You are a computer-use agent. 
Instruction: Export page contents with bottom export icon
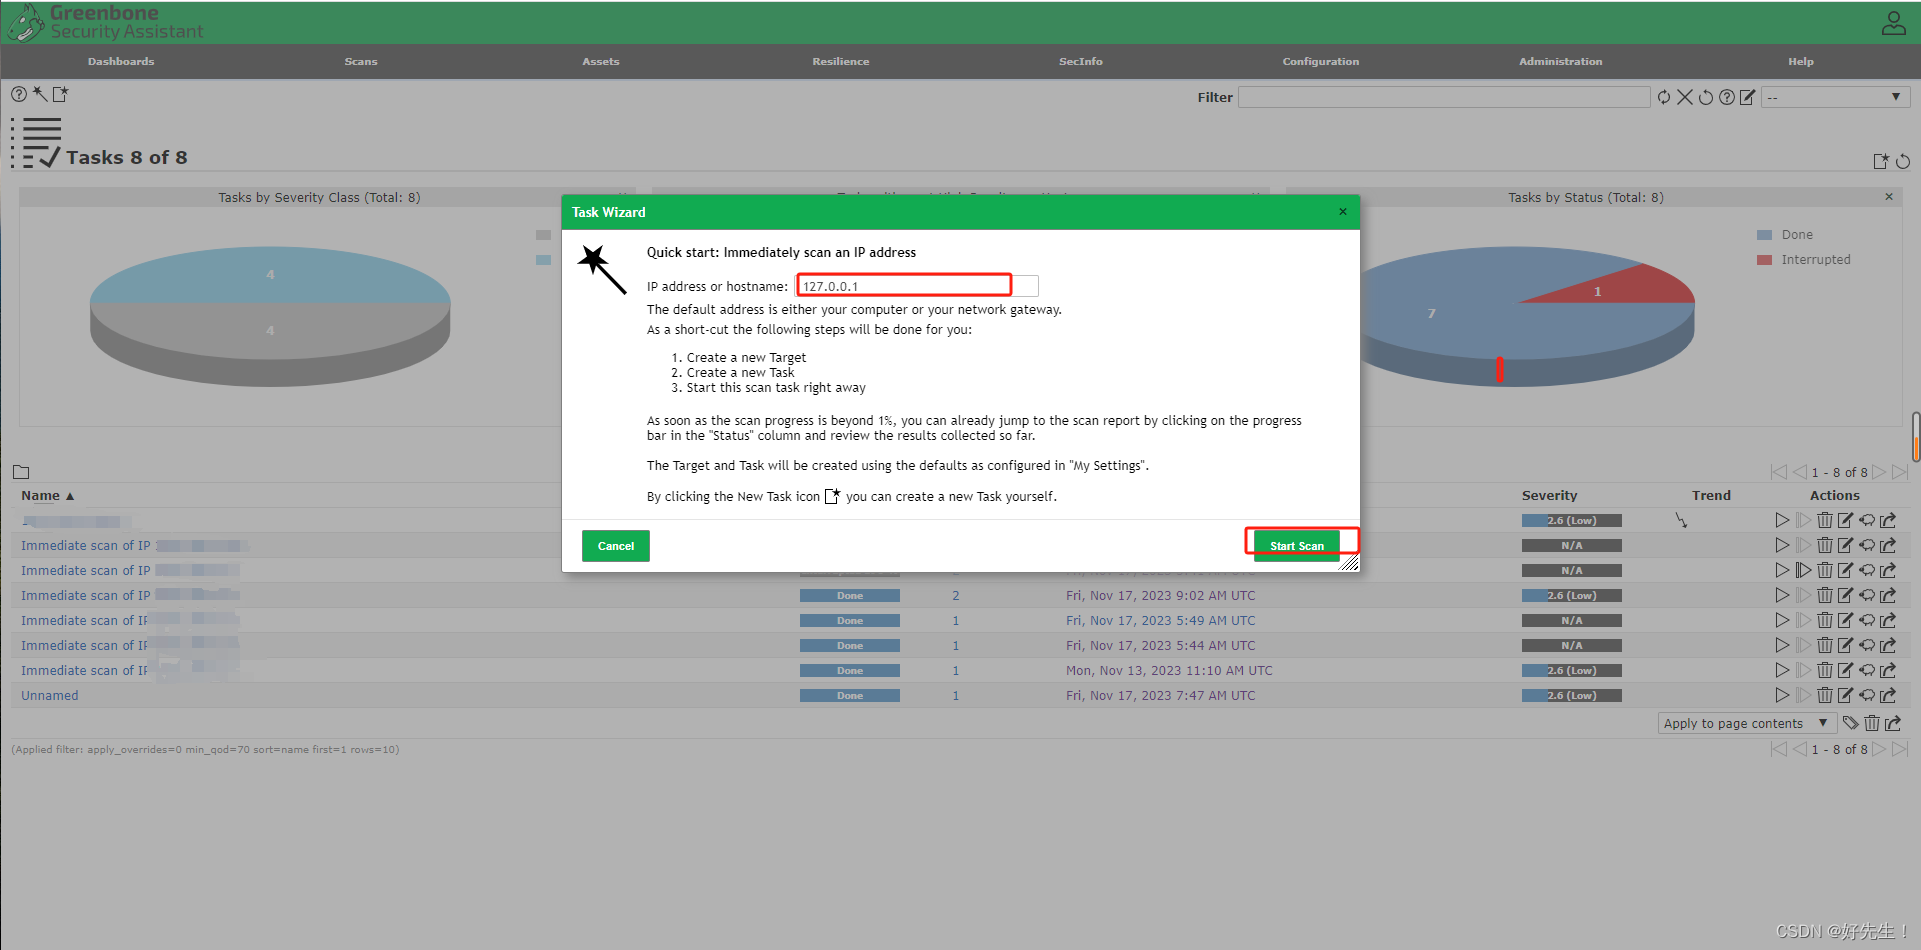1892,723
